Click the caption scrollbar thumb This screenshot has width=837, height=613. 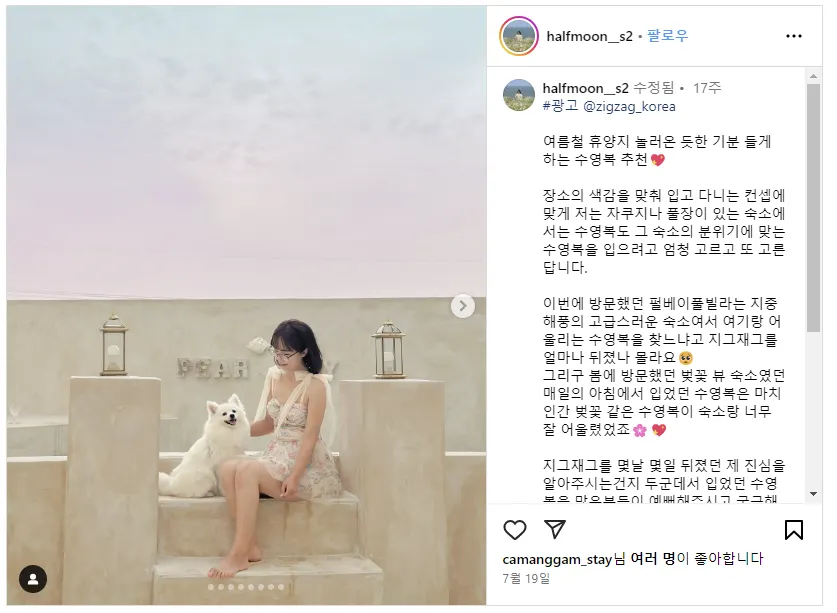[x=814, y=208]
